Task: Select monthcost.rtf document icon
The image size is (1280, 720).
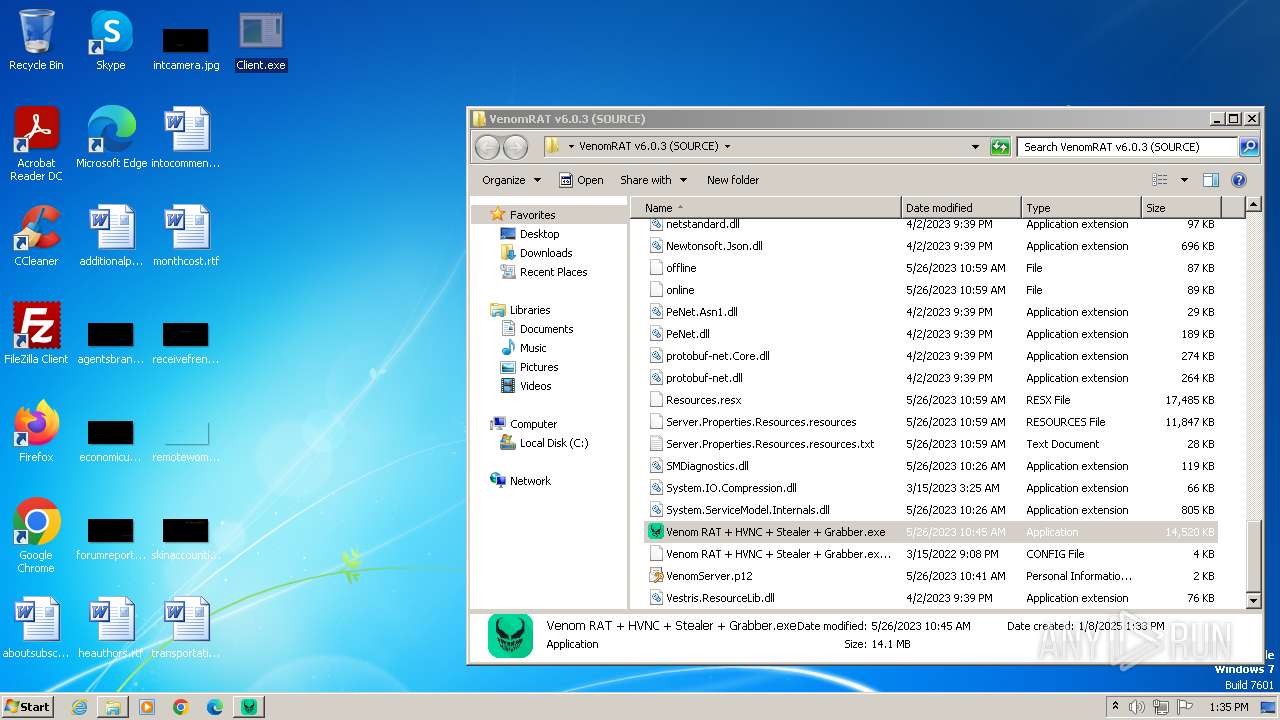Action: (186, 237)
